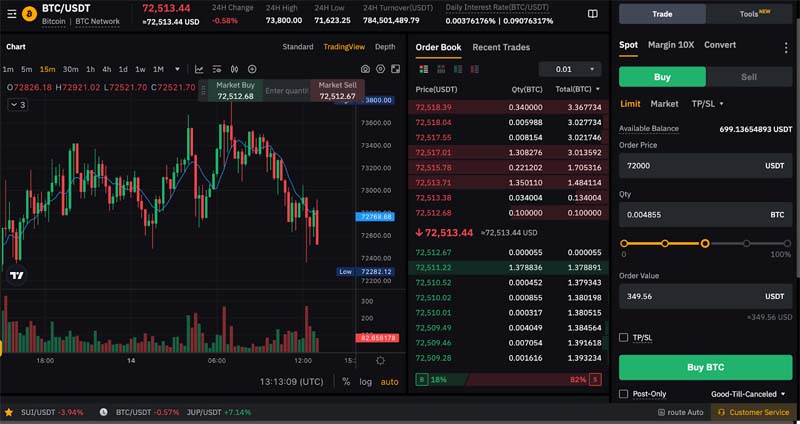Show asks-only red order book view
The height and width of the screenshot is (424, 800).
click(474, 69)
